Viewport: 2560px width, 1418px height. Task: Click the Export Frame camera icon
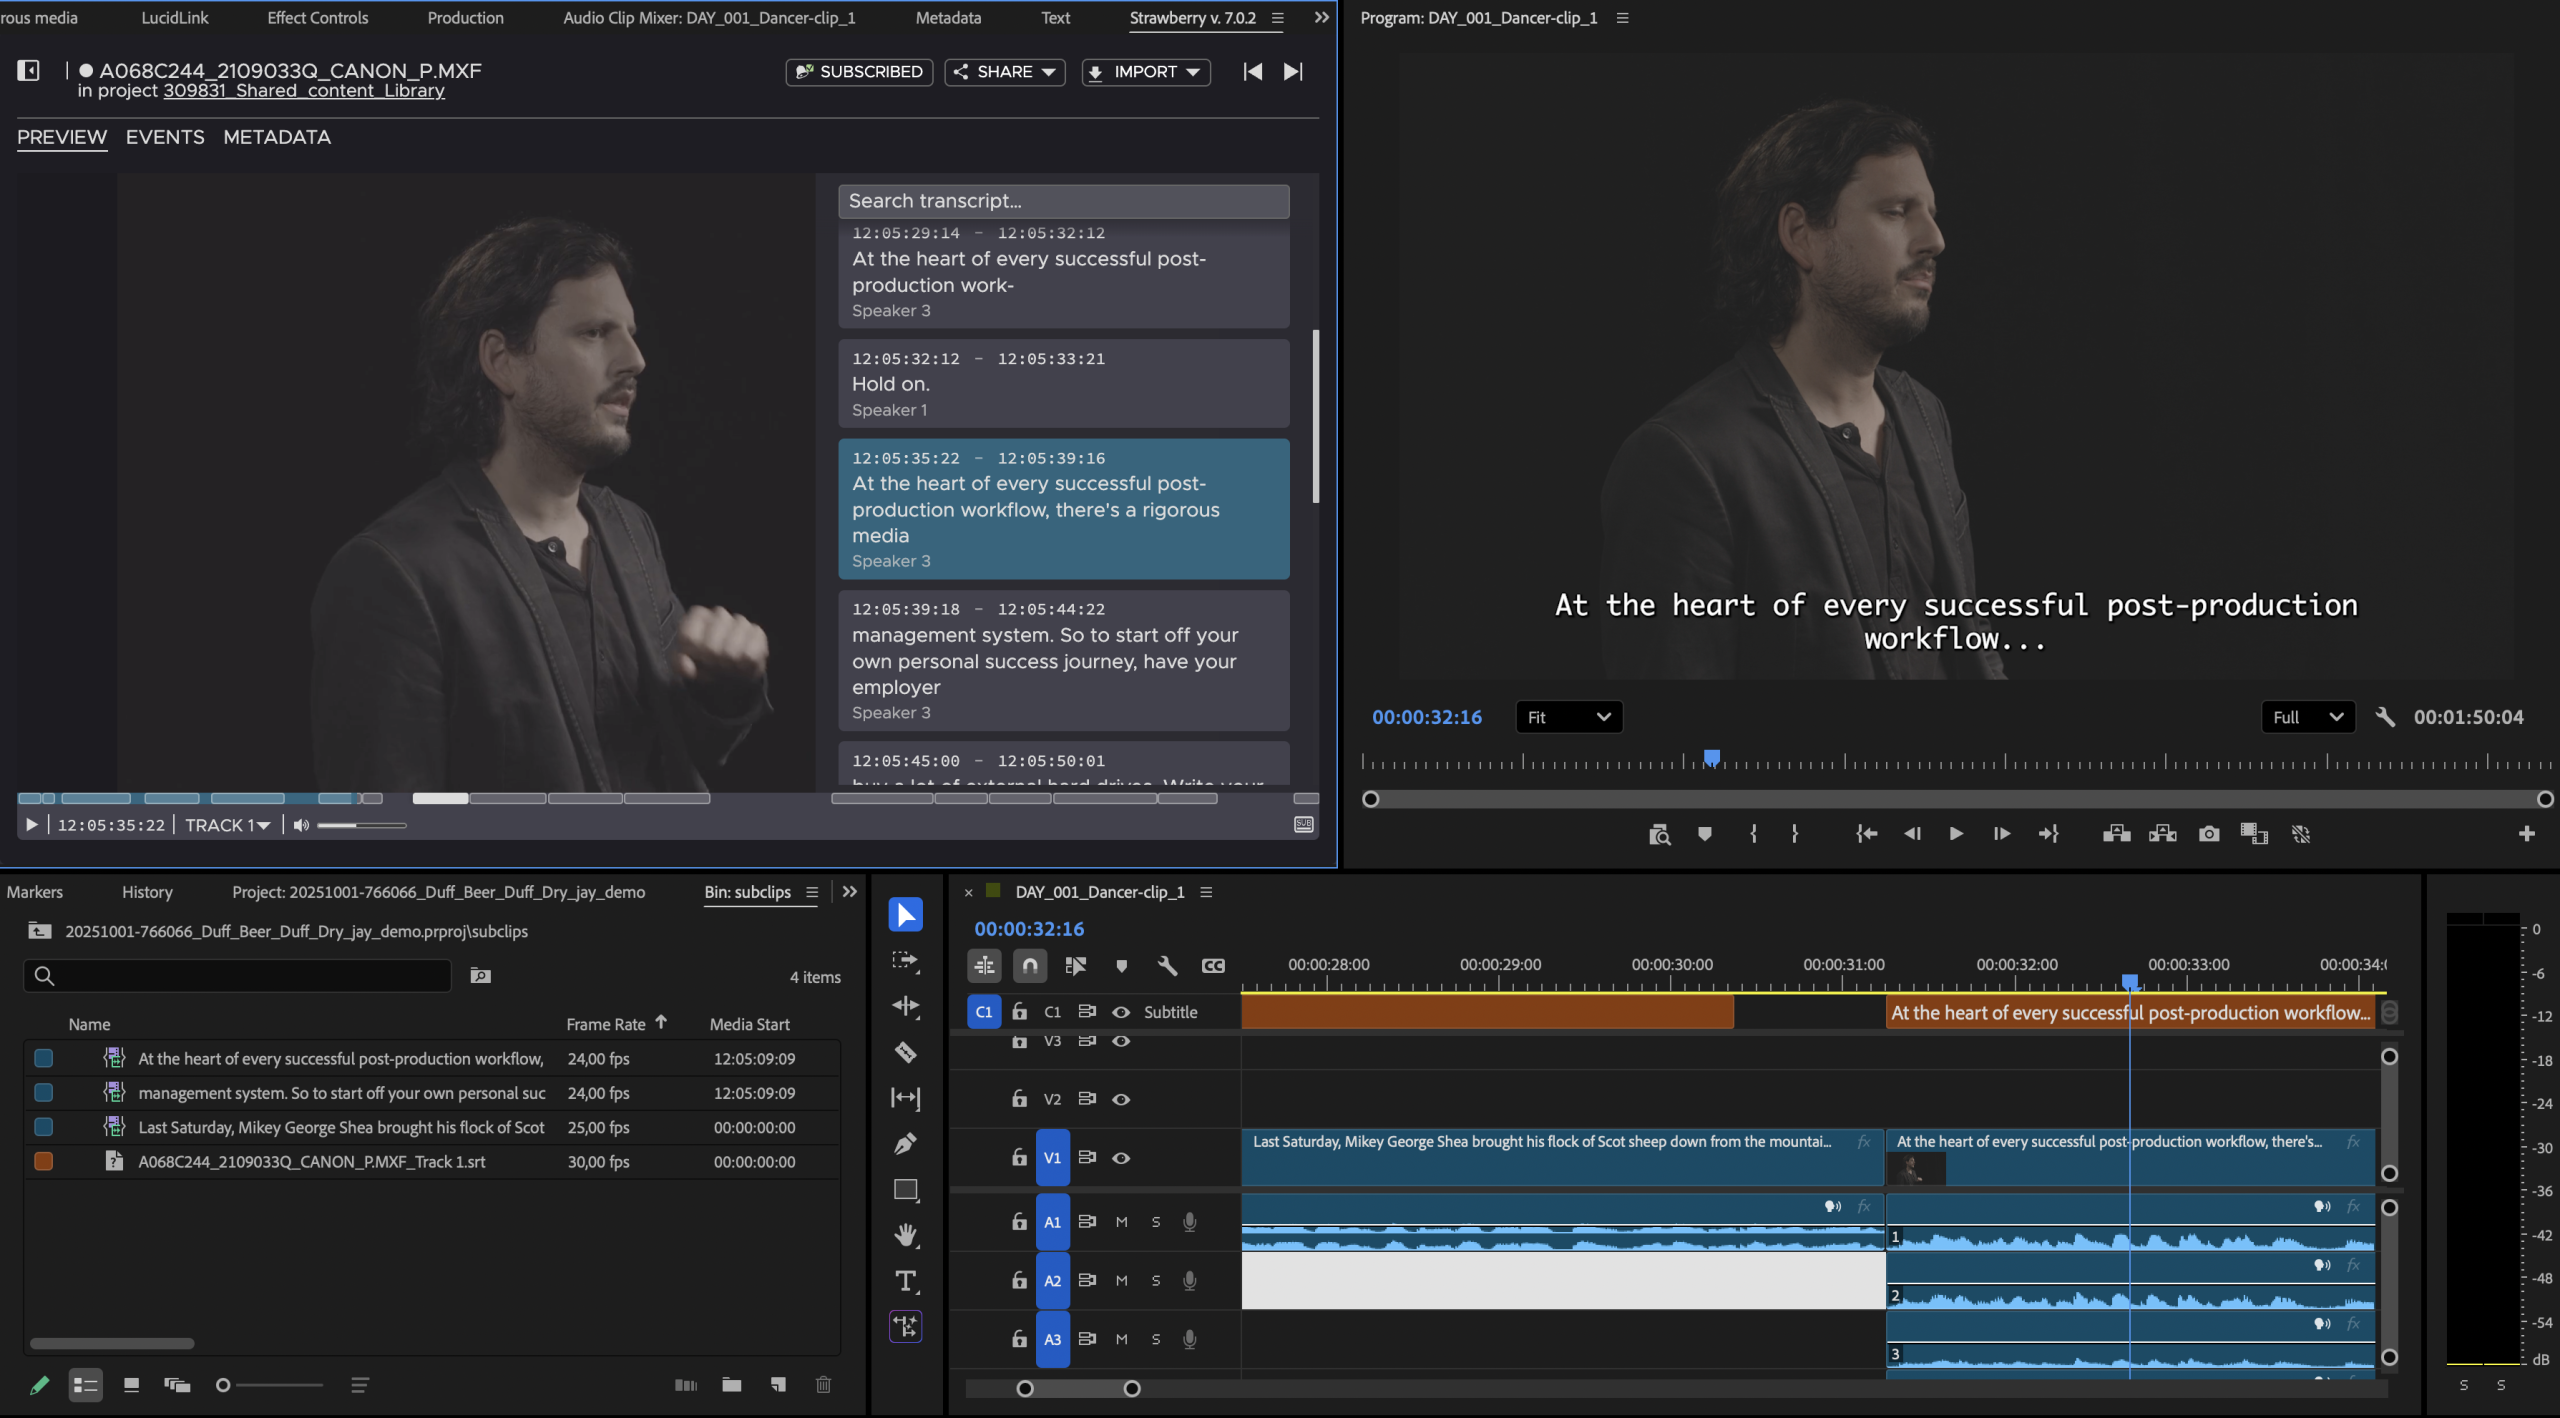(2209, 833)
